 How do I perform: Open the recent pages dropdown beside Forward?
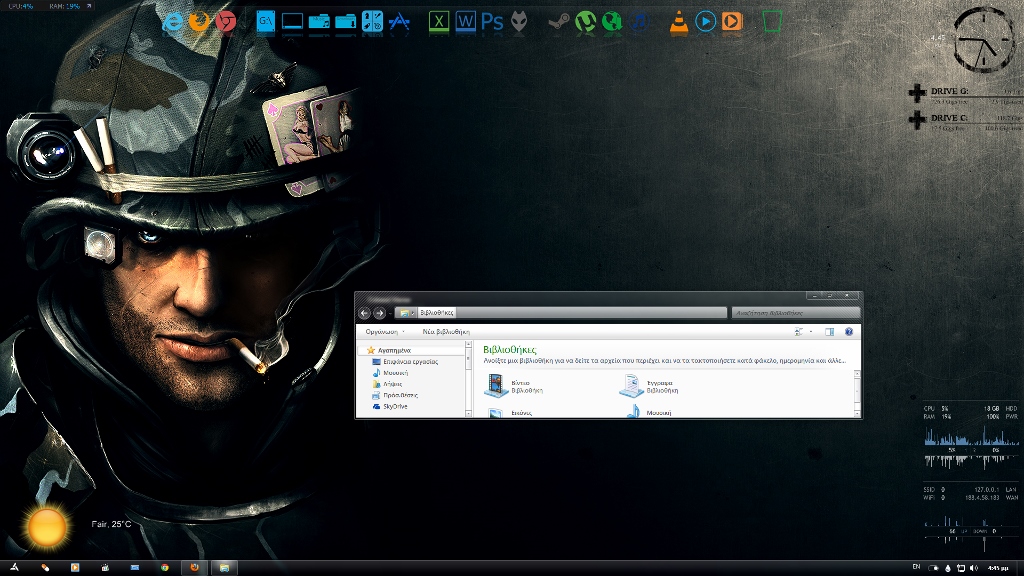390,313
